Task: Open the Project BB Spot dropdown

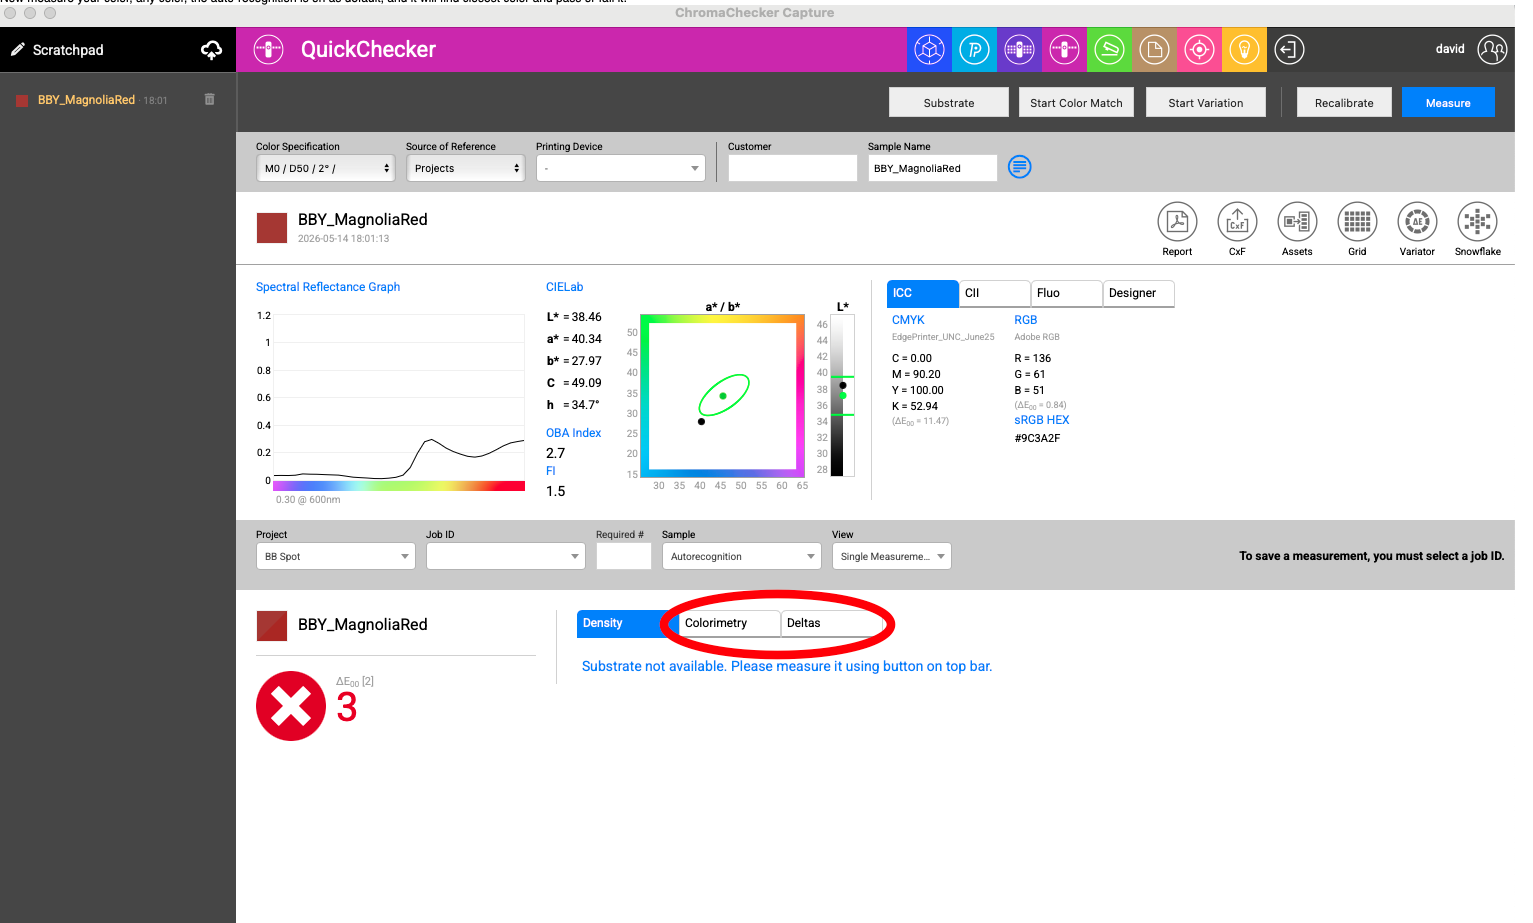Action: (x=335, y=556)
